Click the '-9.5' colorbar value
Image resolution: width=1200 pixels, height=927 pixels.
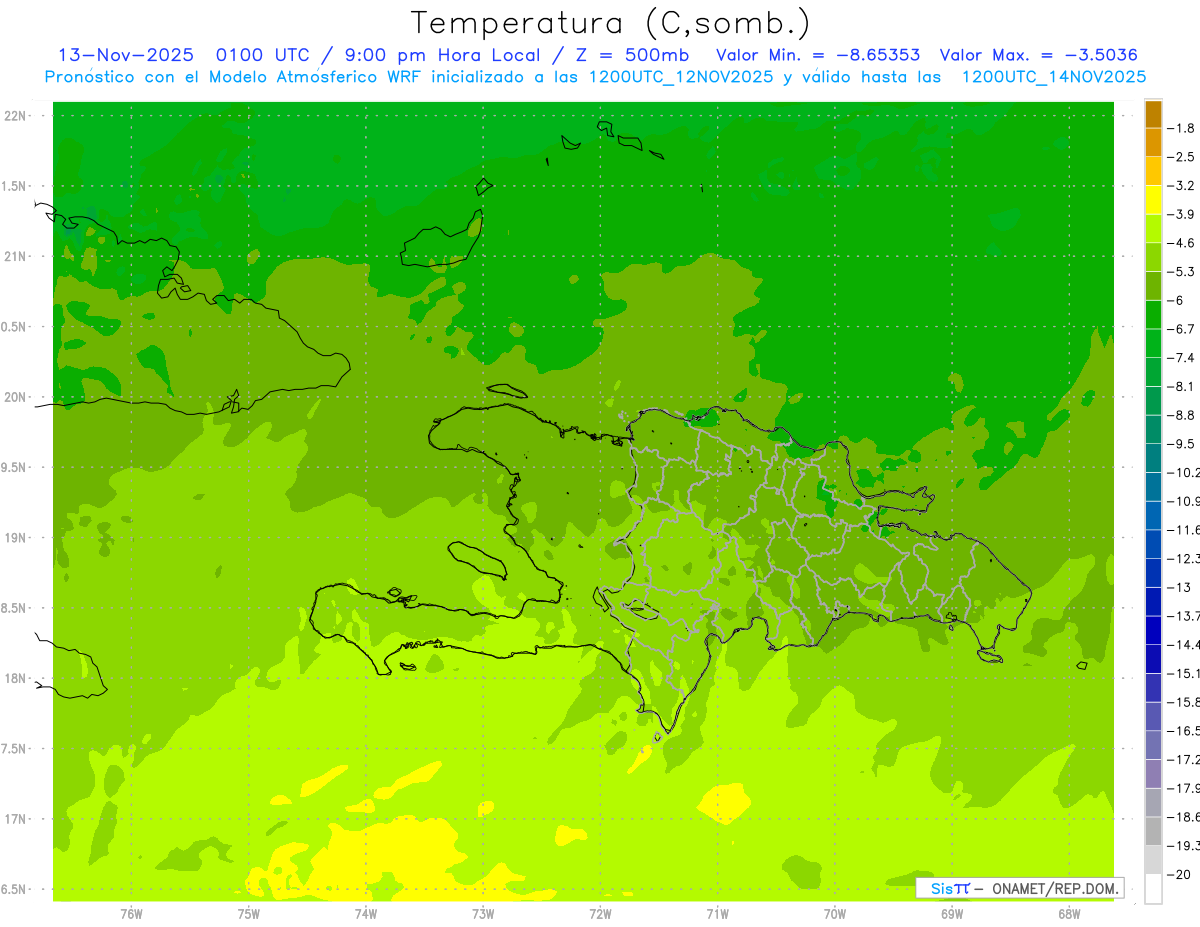pyautogui.click(x=1181, y=443)
